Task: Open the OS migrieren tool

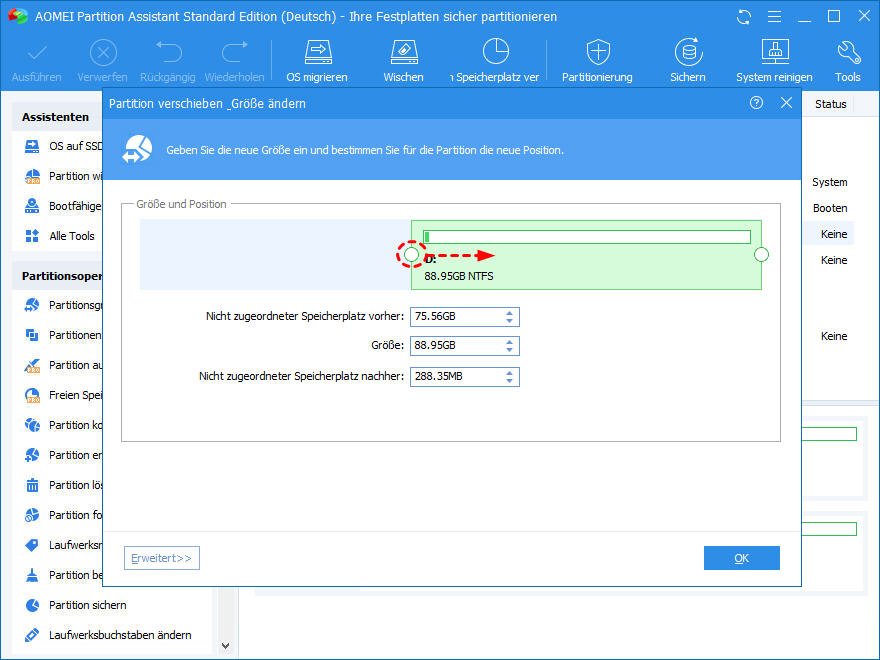Action: tap(317, 61)
